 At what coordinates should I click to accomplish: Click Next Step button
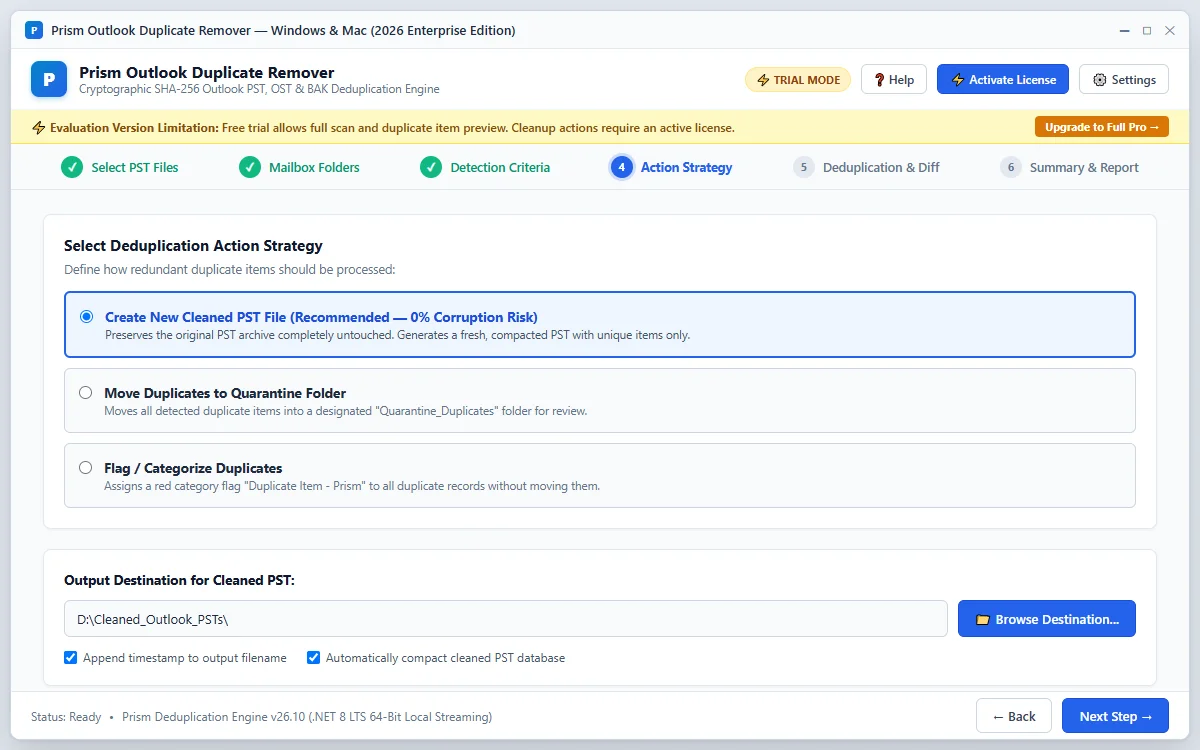click(x=1116, y=716)
